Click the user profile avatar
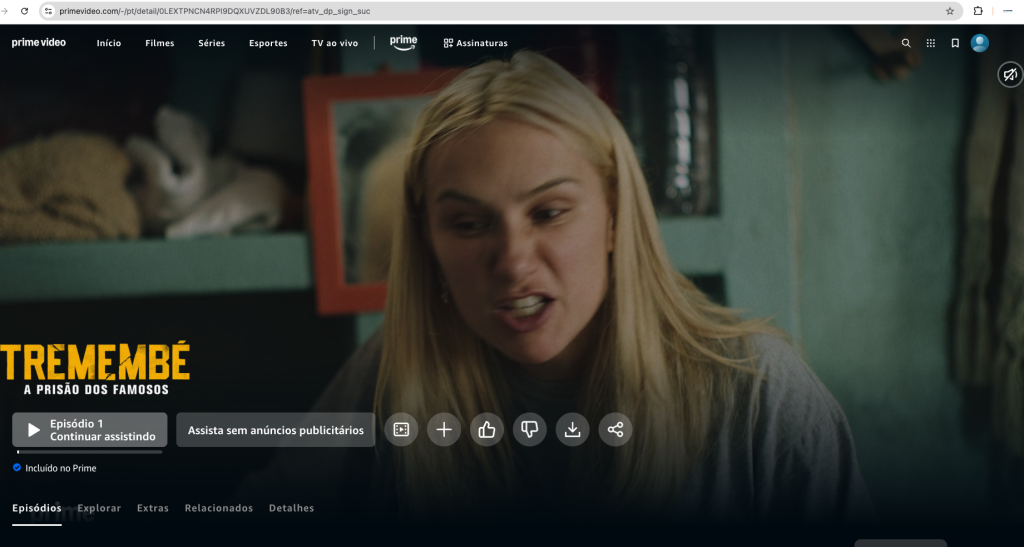 pos(980,43)
